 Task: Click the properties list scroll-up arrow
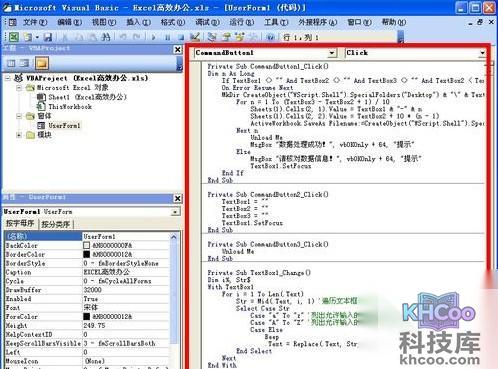[x=174, y=237]
